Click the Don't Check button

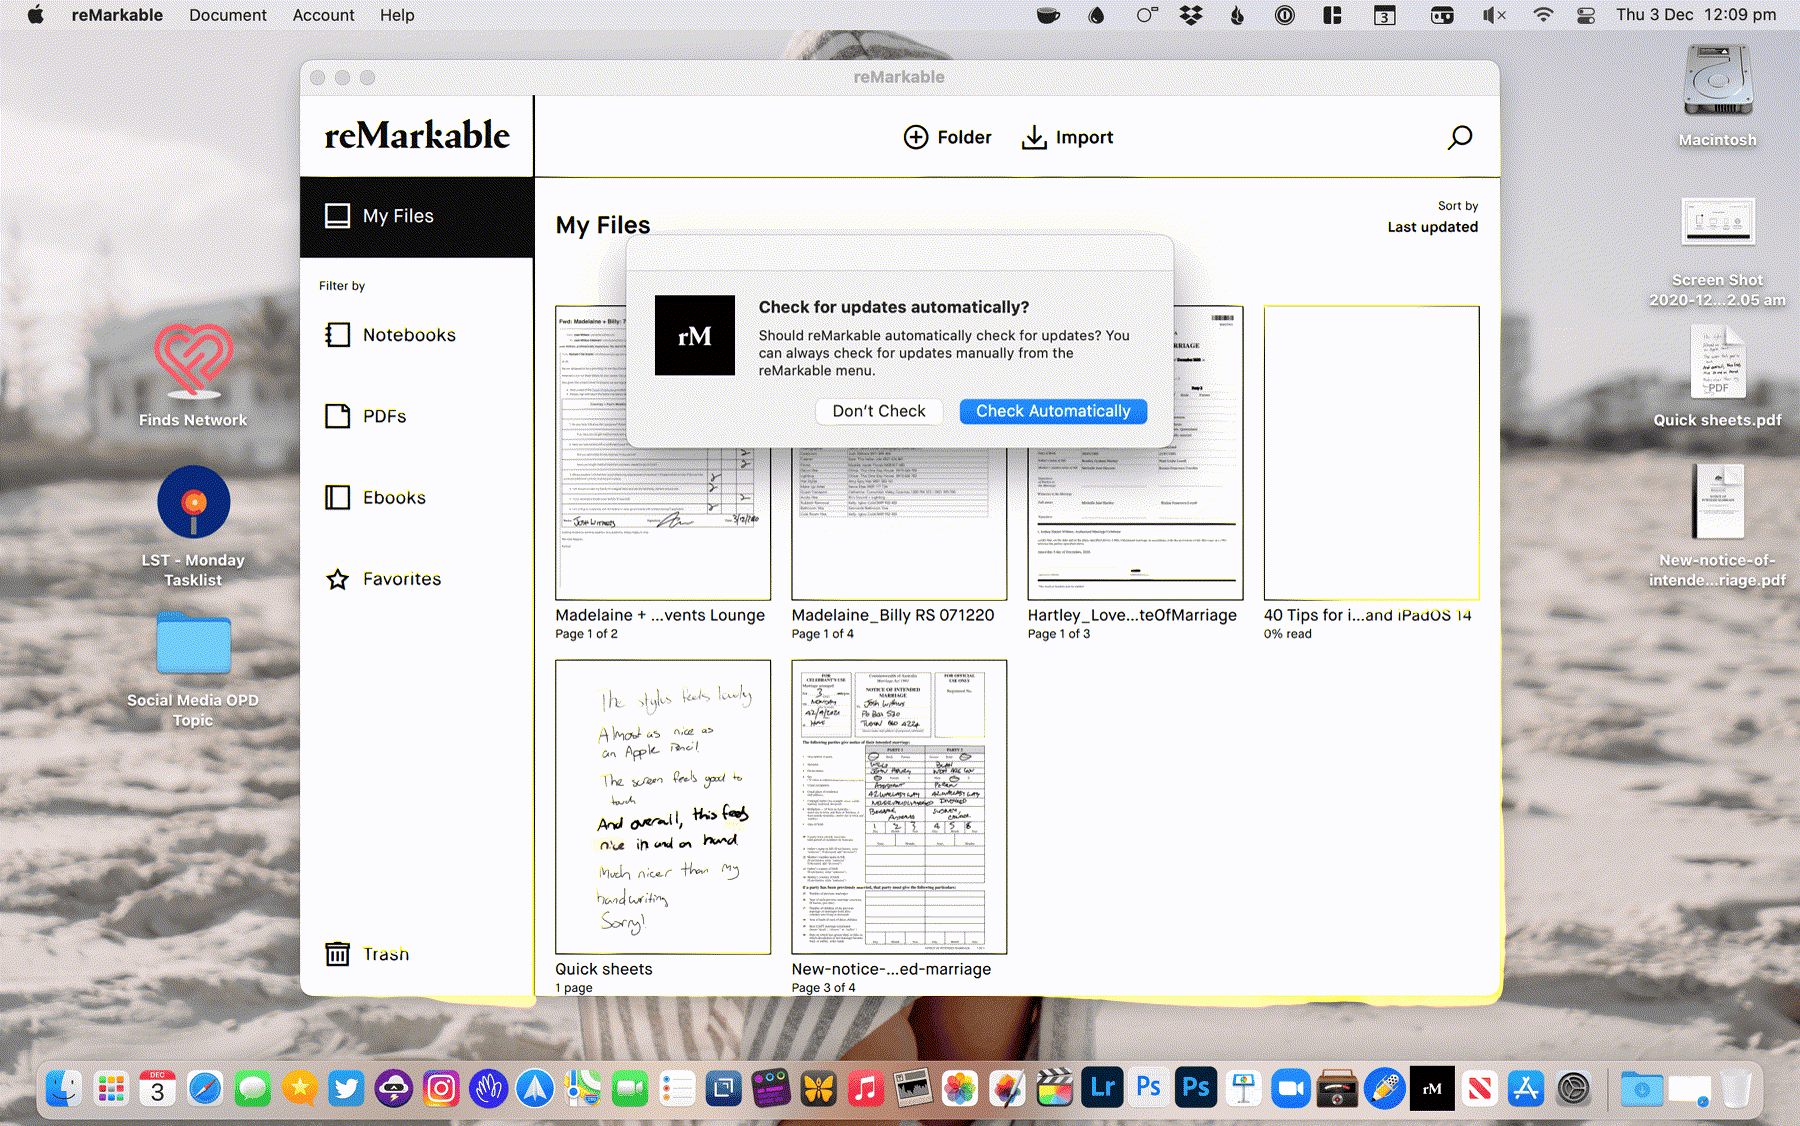[x=879, y=411]
